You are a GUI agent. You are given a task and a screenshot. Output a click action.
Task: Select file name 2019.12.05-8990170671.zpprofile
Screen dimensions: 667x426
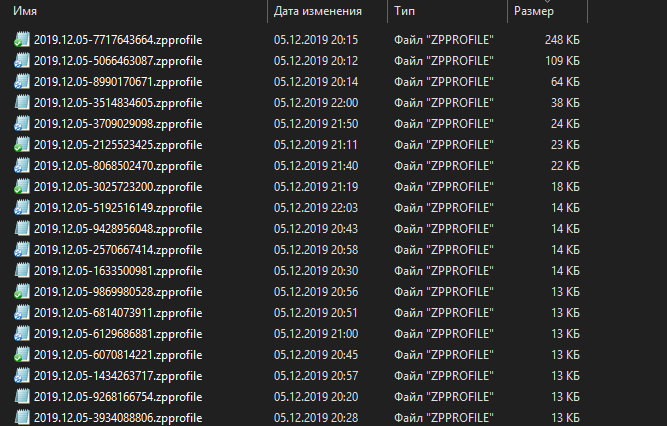(x=118, y=81)
